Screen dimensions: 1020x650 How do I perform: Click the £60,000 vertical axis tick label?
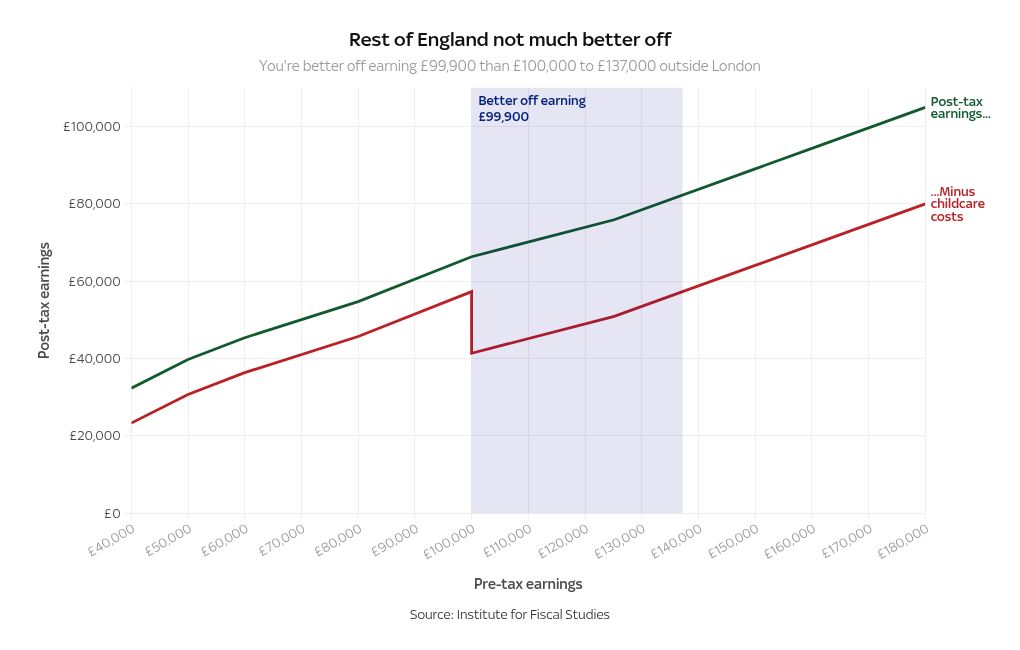click(x=94, y=281)
